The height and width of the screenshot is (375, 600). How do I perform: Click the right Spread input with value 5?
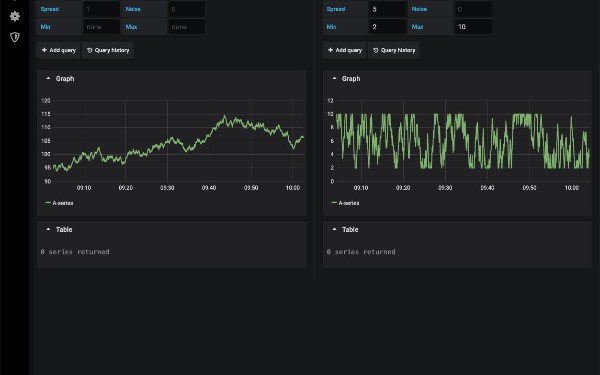[x=387, y=9]
